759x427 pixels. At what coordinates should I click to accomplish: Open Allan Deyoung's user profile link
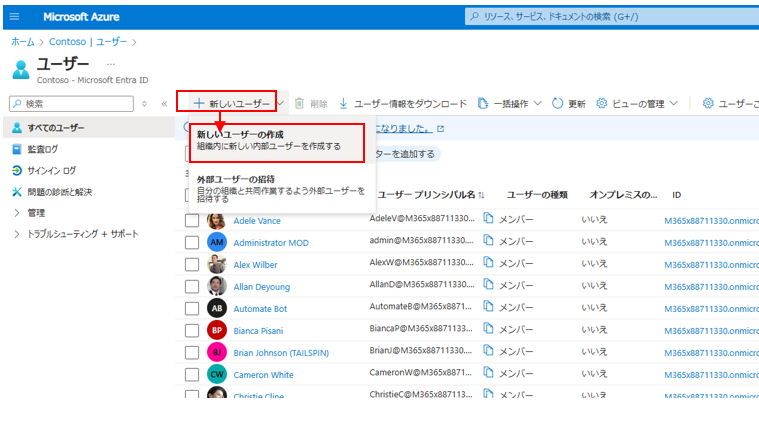(261, 287)
